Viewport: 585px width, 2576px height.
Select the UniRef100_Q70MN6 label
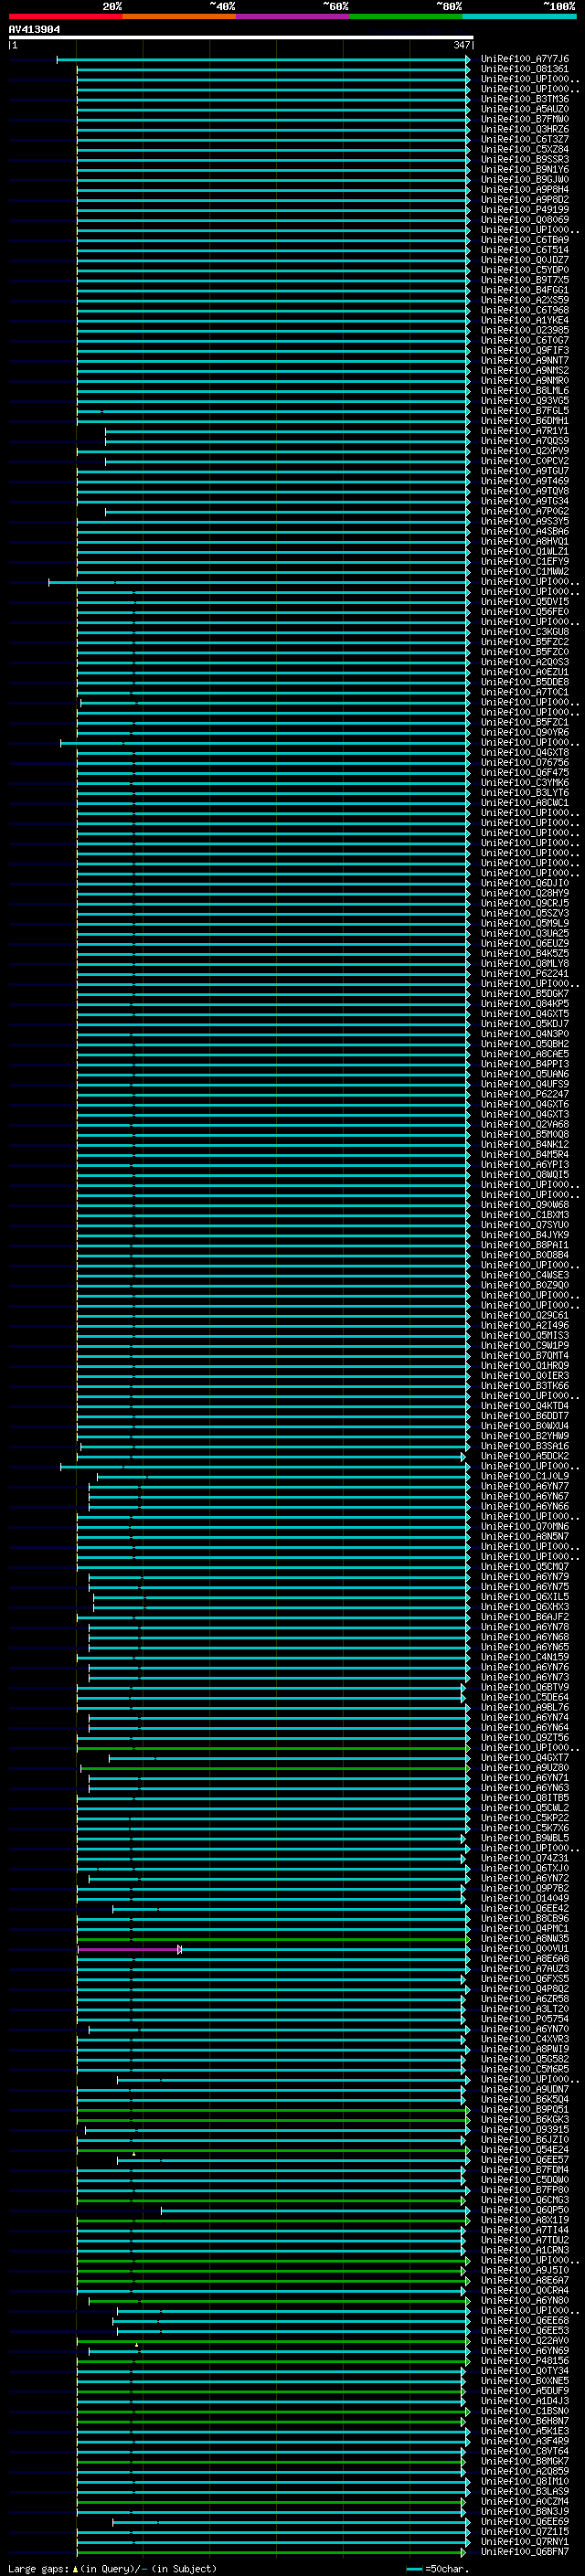pos(524,1527)
